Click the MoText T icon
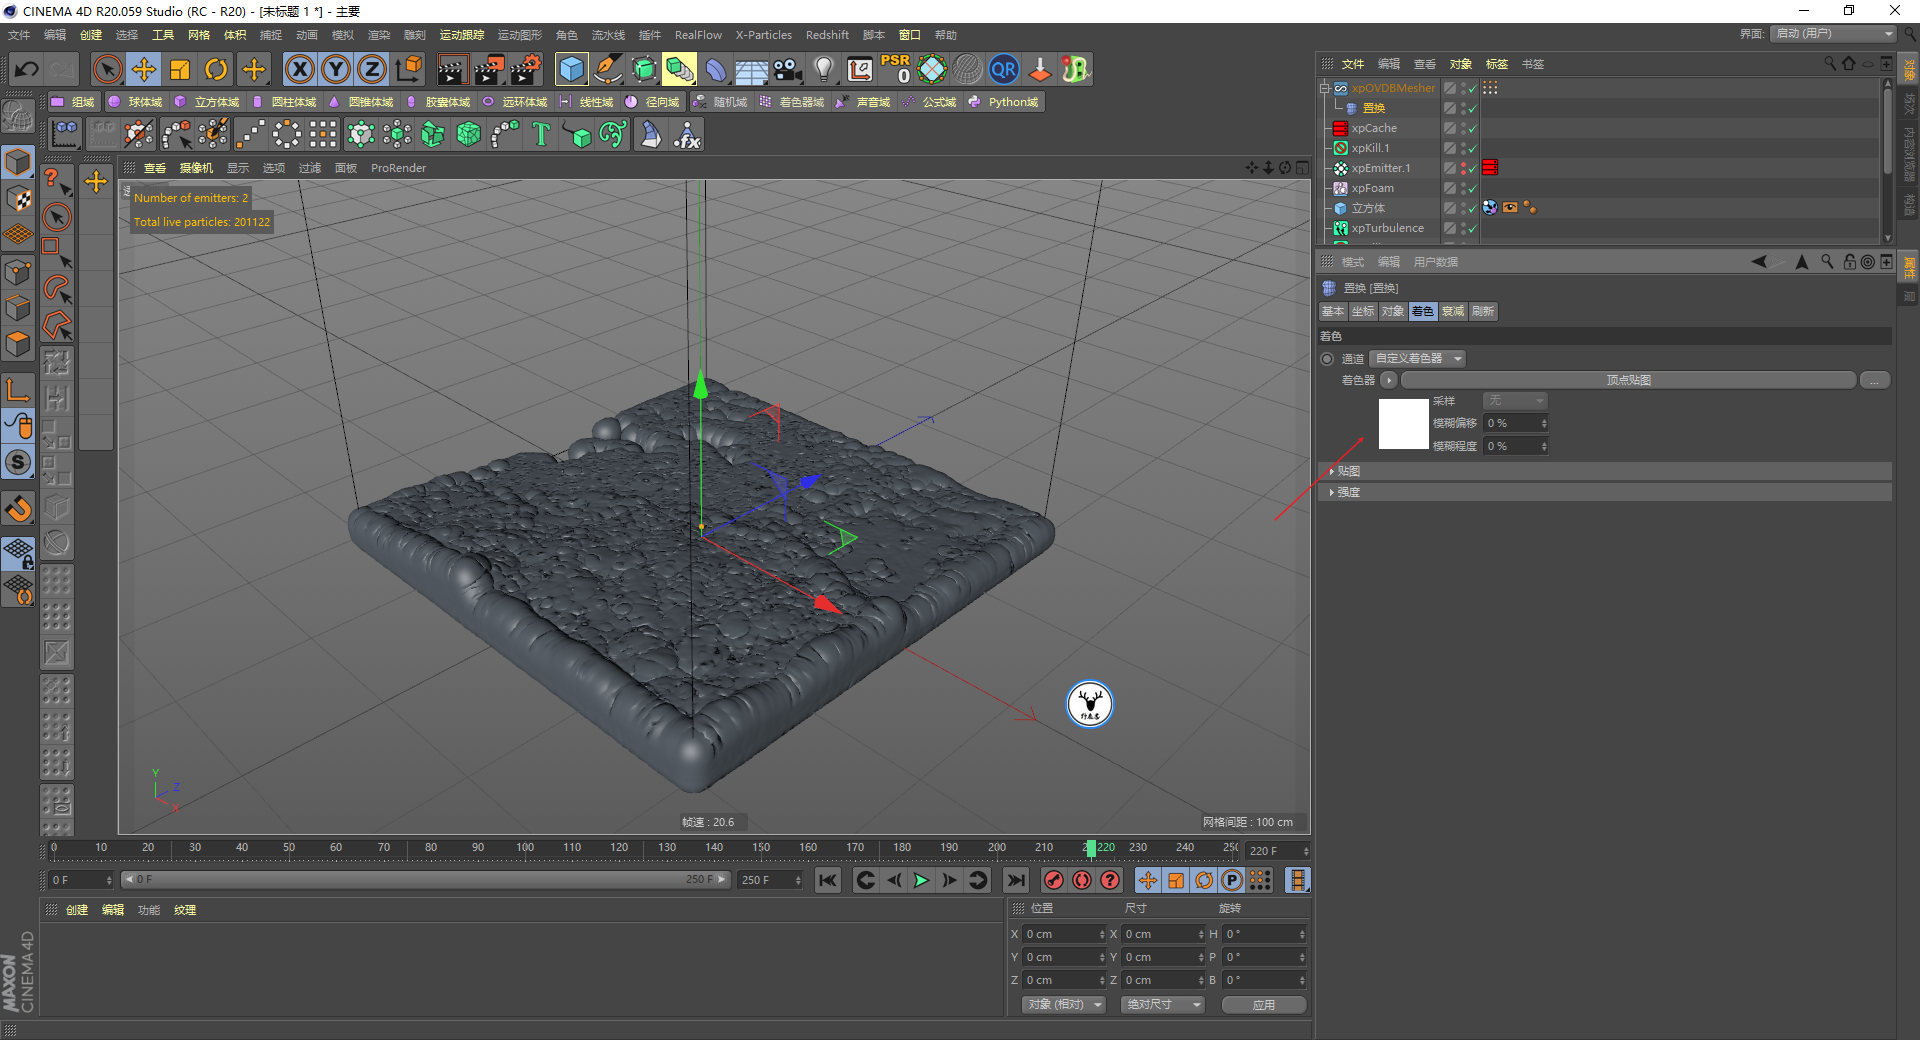The width and height of the screenshot is (1920, 1040). pyautogui.click(x=541, y=134)
